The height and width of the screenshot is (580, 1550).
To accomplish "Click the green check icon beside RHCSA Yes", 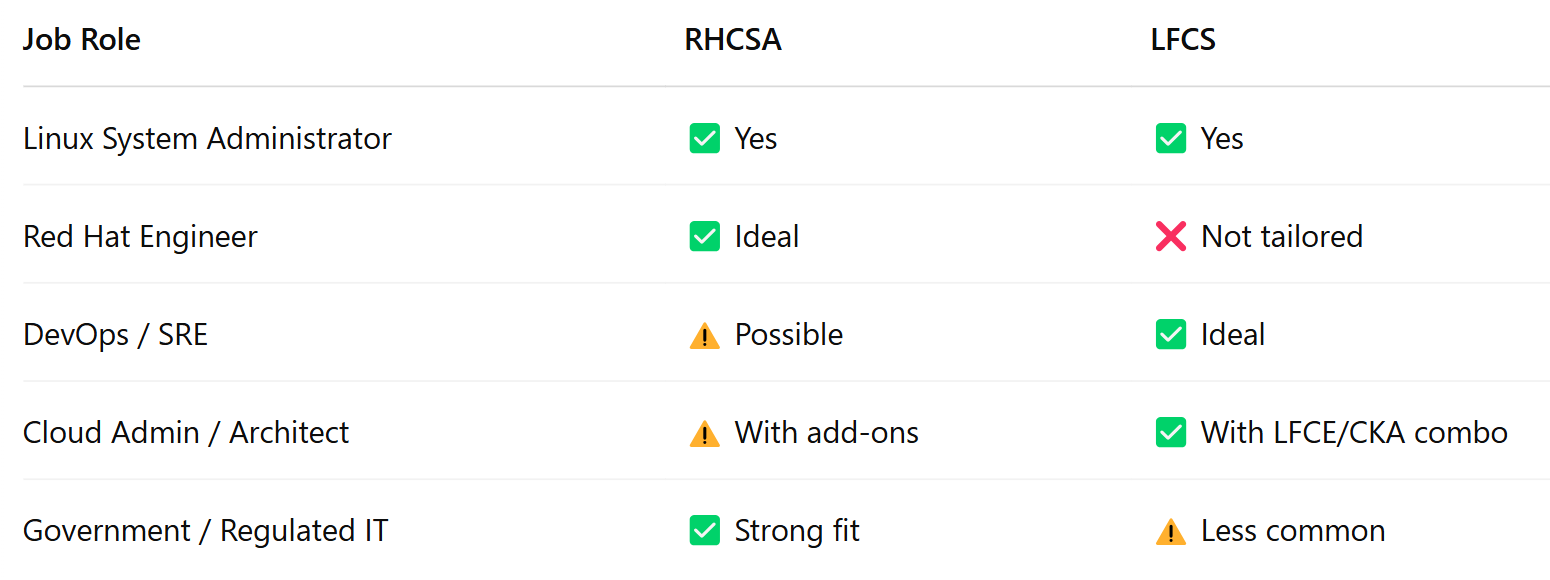I will (705, 138).
